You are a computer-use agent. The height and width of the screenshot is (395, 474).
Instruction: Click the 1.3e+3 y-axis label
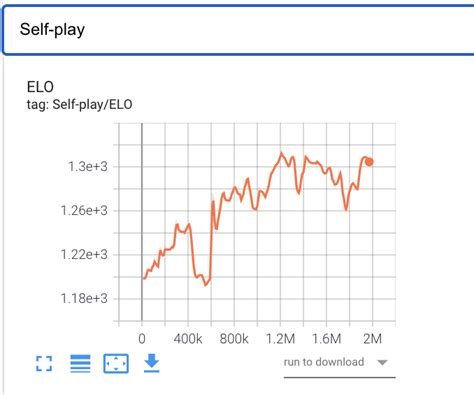(x=88, y=166)
